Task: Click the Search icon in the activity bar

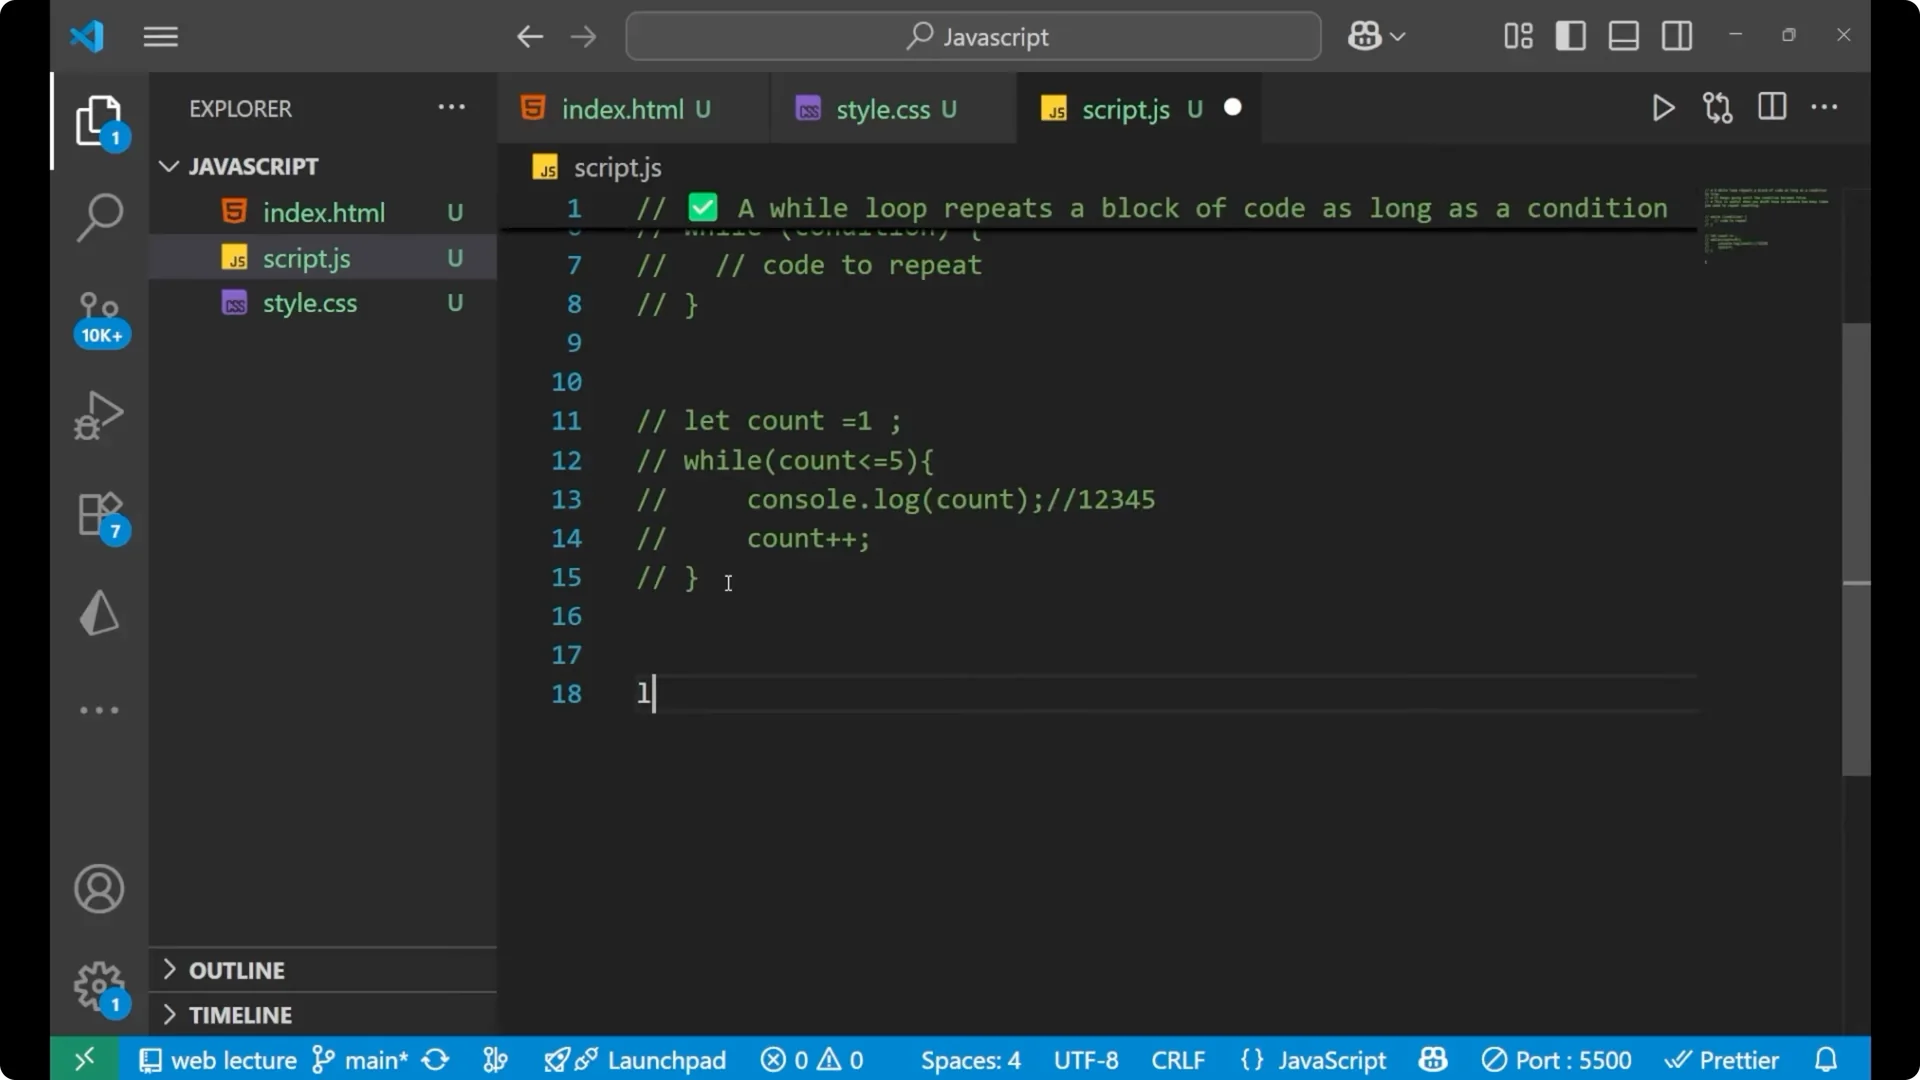Action: [x=99, y=217]
